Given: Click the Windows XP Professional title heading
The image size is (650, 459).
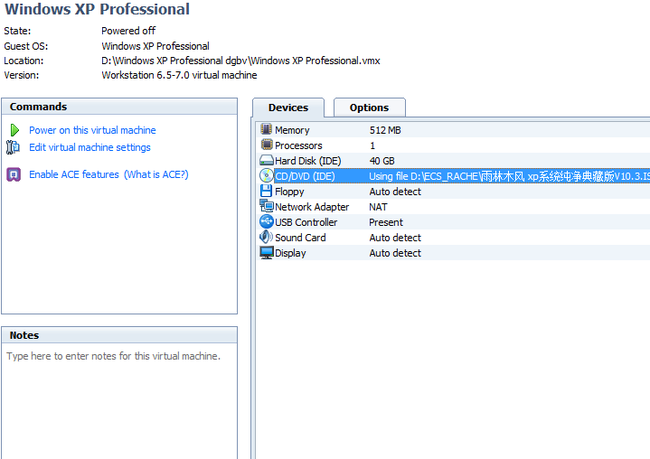Looking at the screenshot, I should point(97,9).
